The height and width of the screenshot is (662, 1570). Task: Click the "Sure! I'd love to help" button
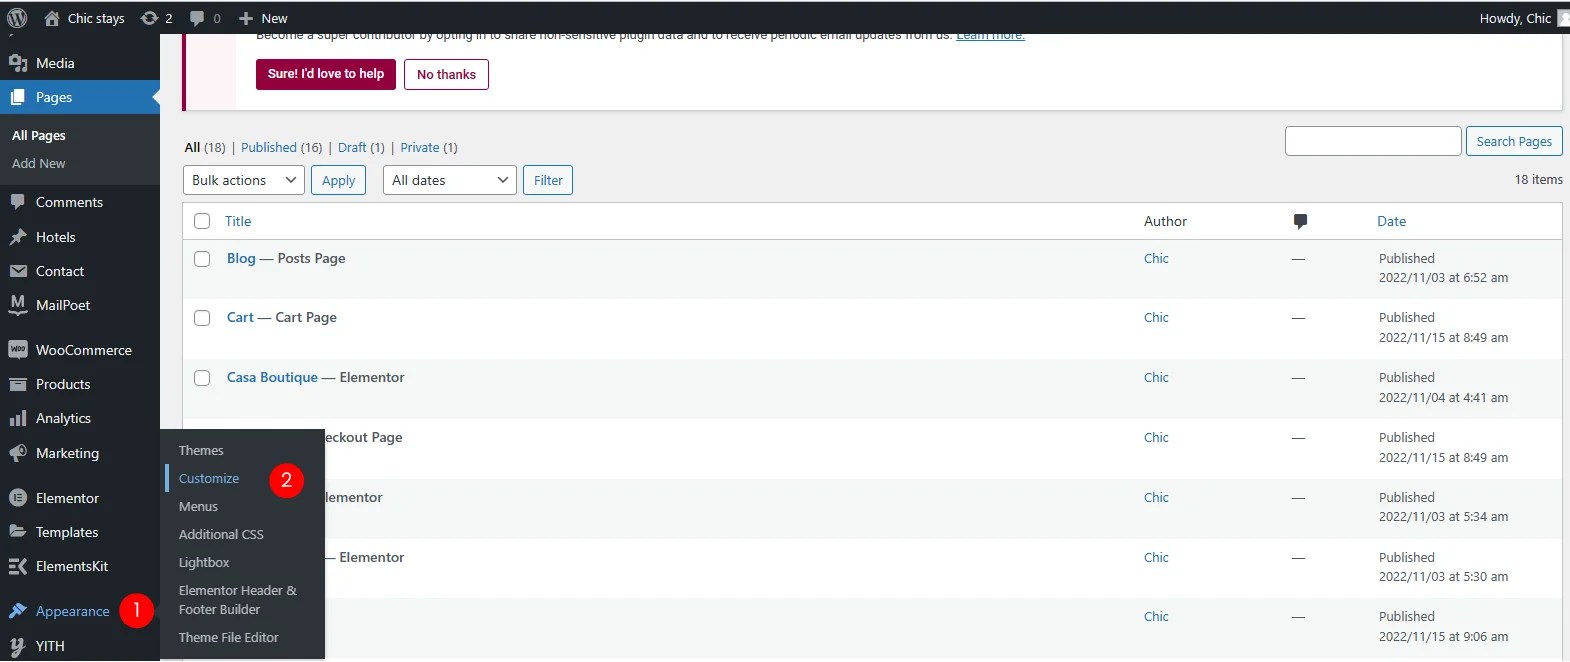click(x=326, y=74)
